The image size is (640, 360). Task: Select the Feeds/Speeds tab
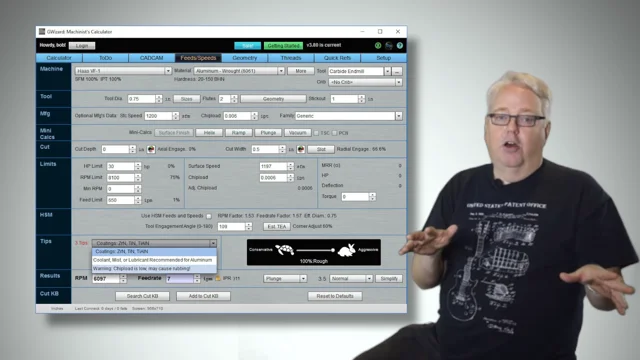[x=198, y=58]
